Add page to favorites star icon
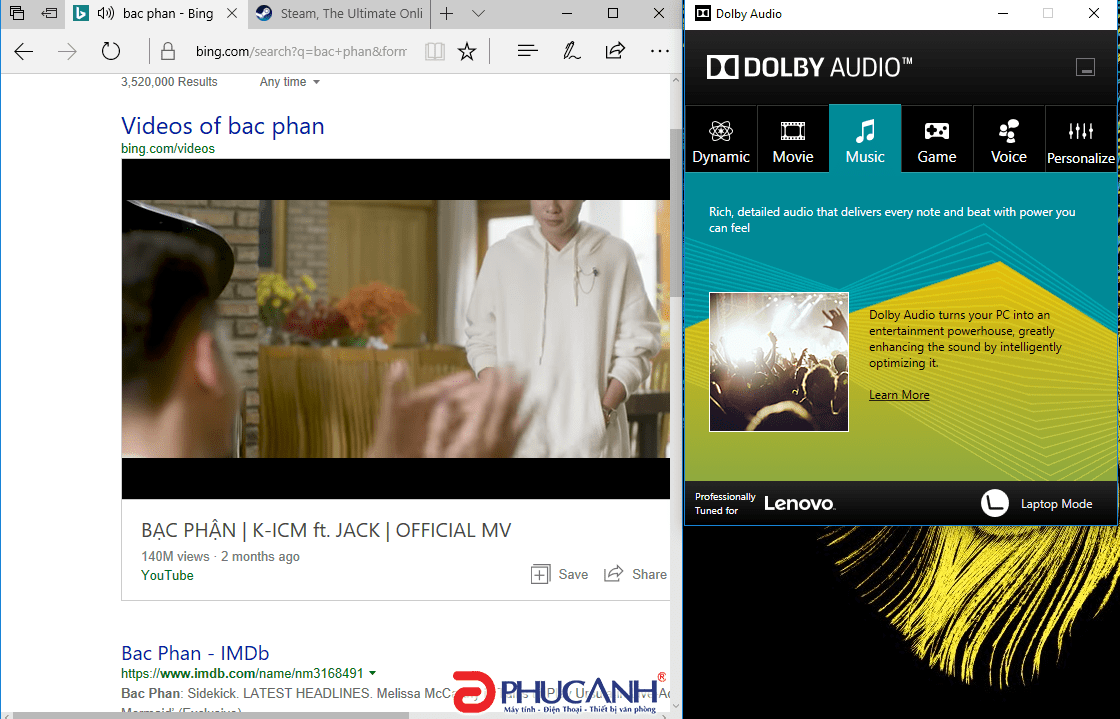 467,51
